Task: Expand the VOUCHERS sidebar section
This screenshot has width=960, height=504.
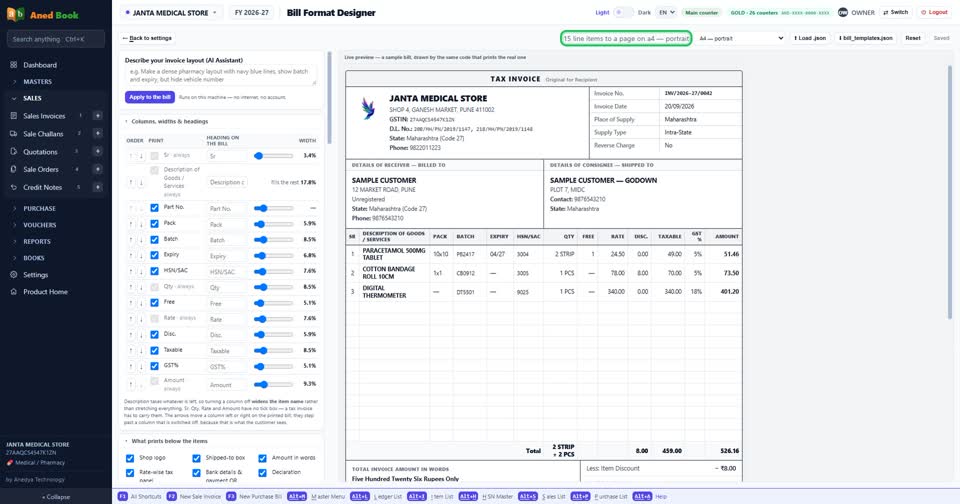Action: pos(40,225)
